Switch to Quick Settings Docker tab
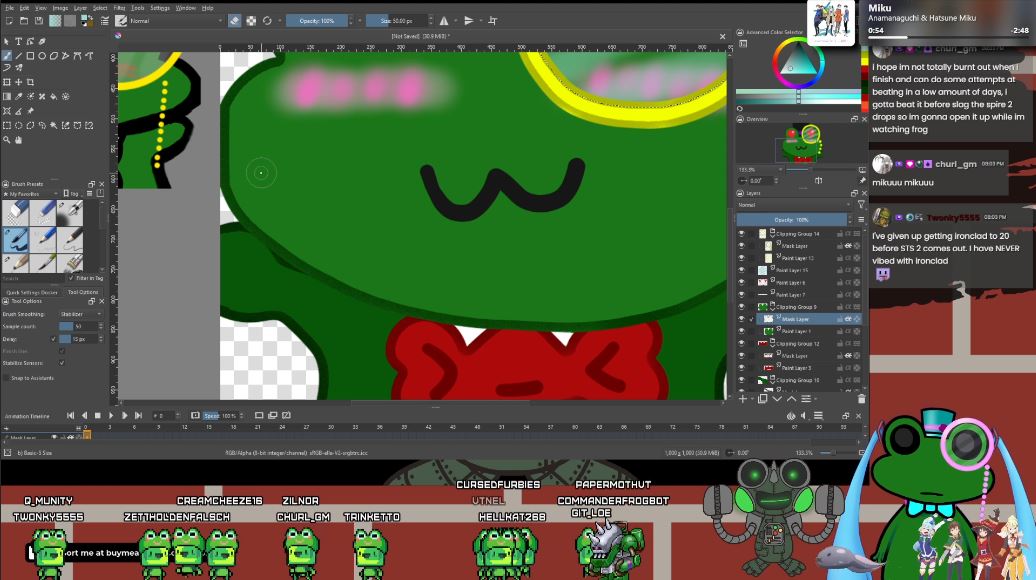Screen dimensions: 1036x580 coord(32,292)
